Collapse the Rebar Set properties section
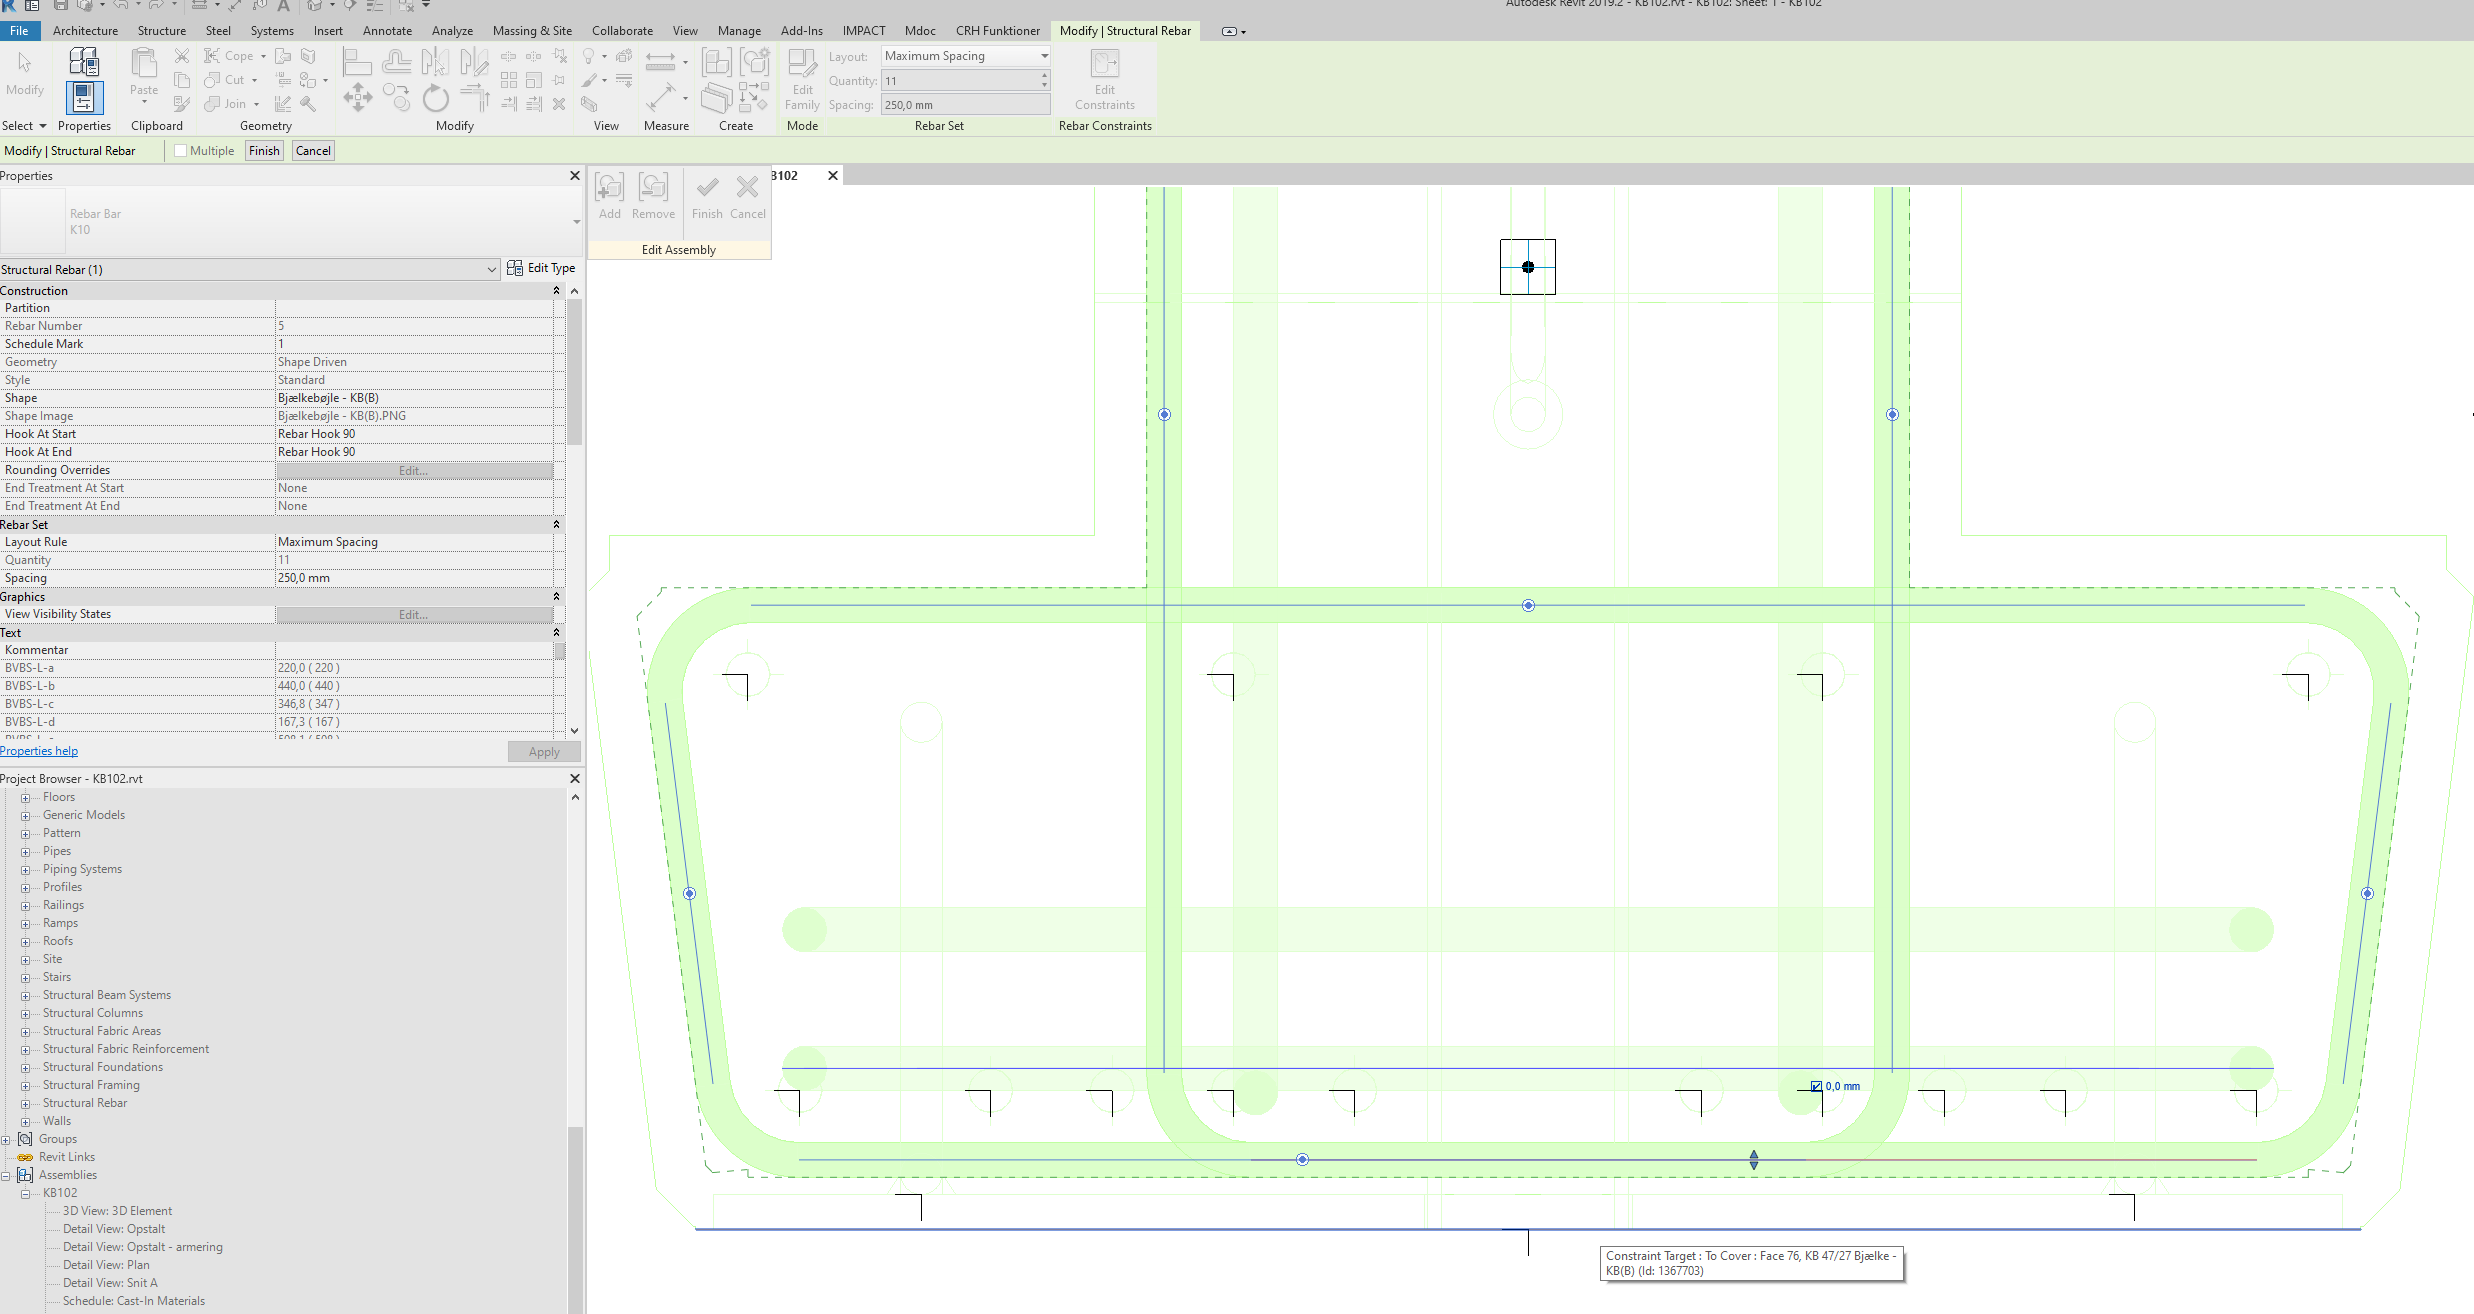 [557, 525]
